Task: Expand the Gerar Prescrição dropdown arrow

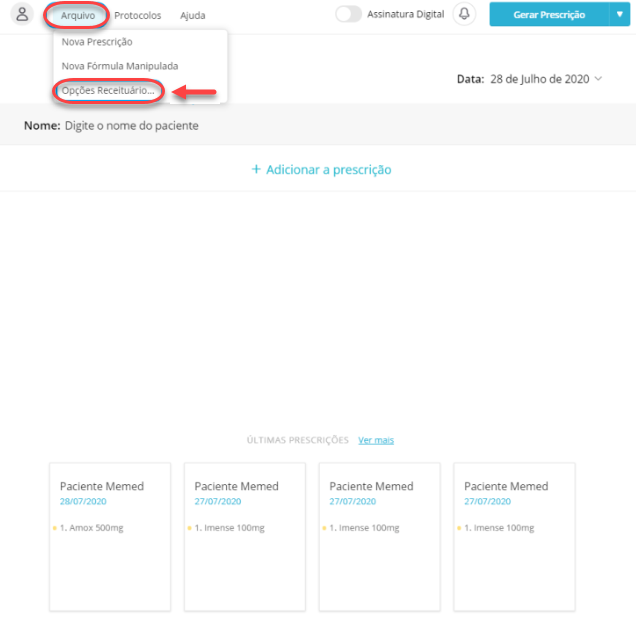Action: [x=620, y=14]
